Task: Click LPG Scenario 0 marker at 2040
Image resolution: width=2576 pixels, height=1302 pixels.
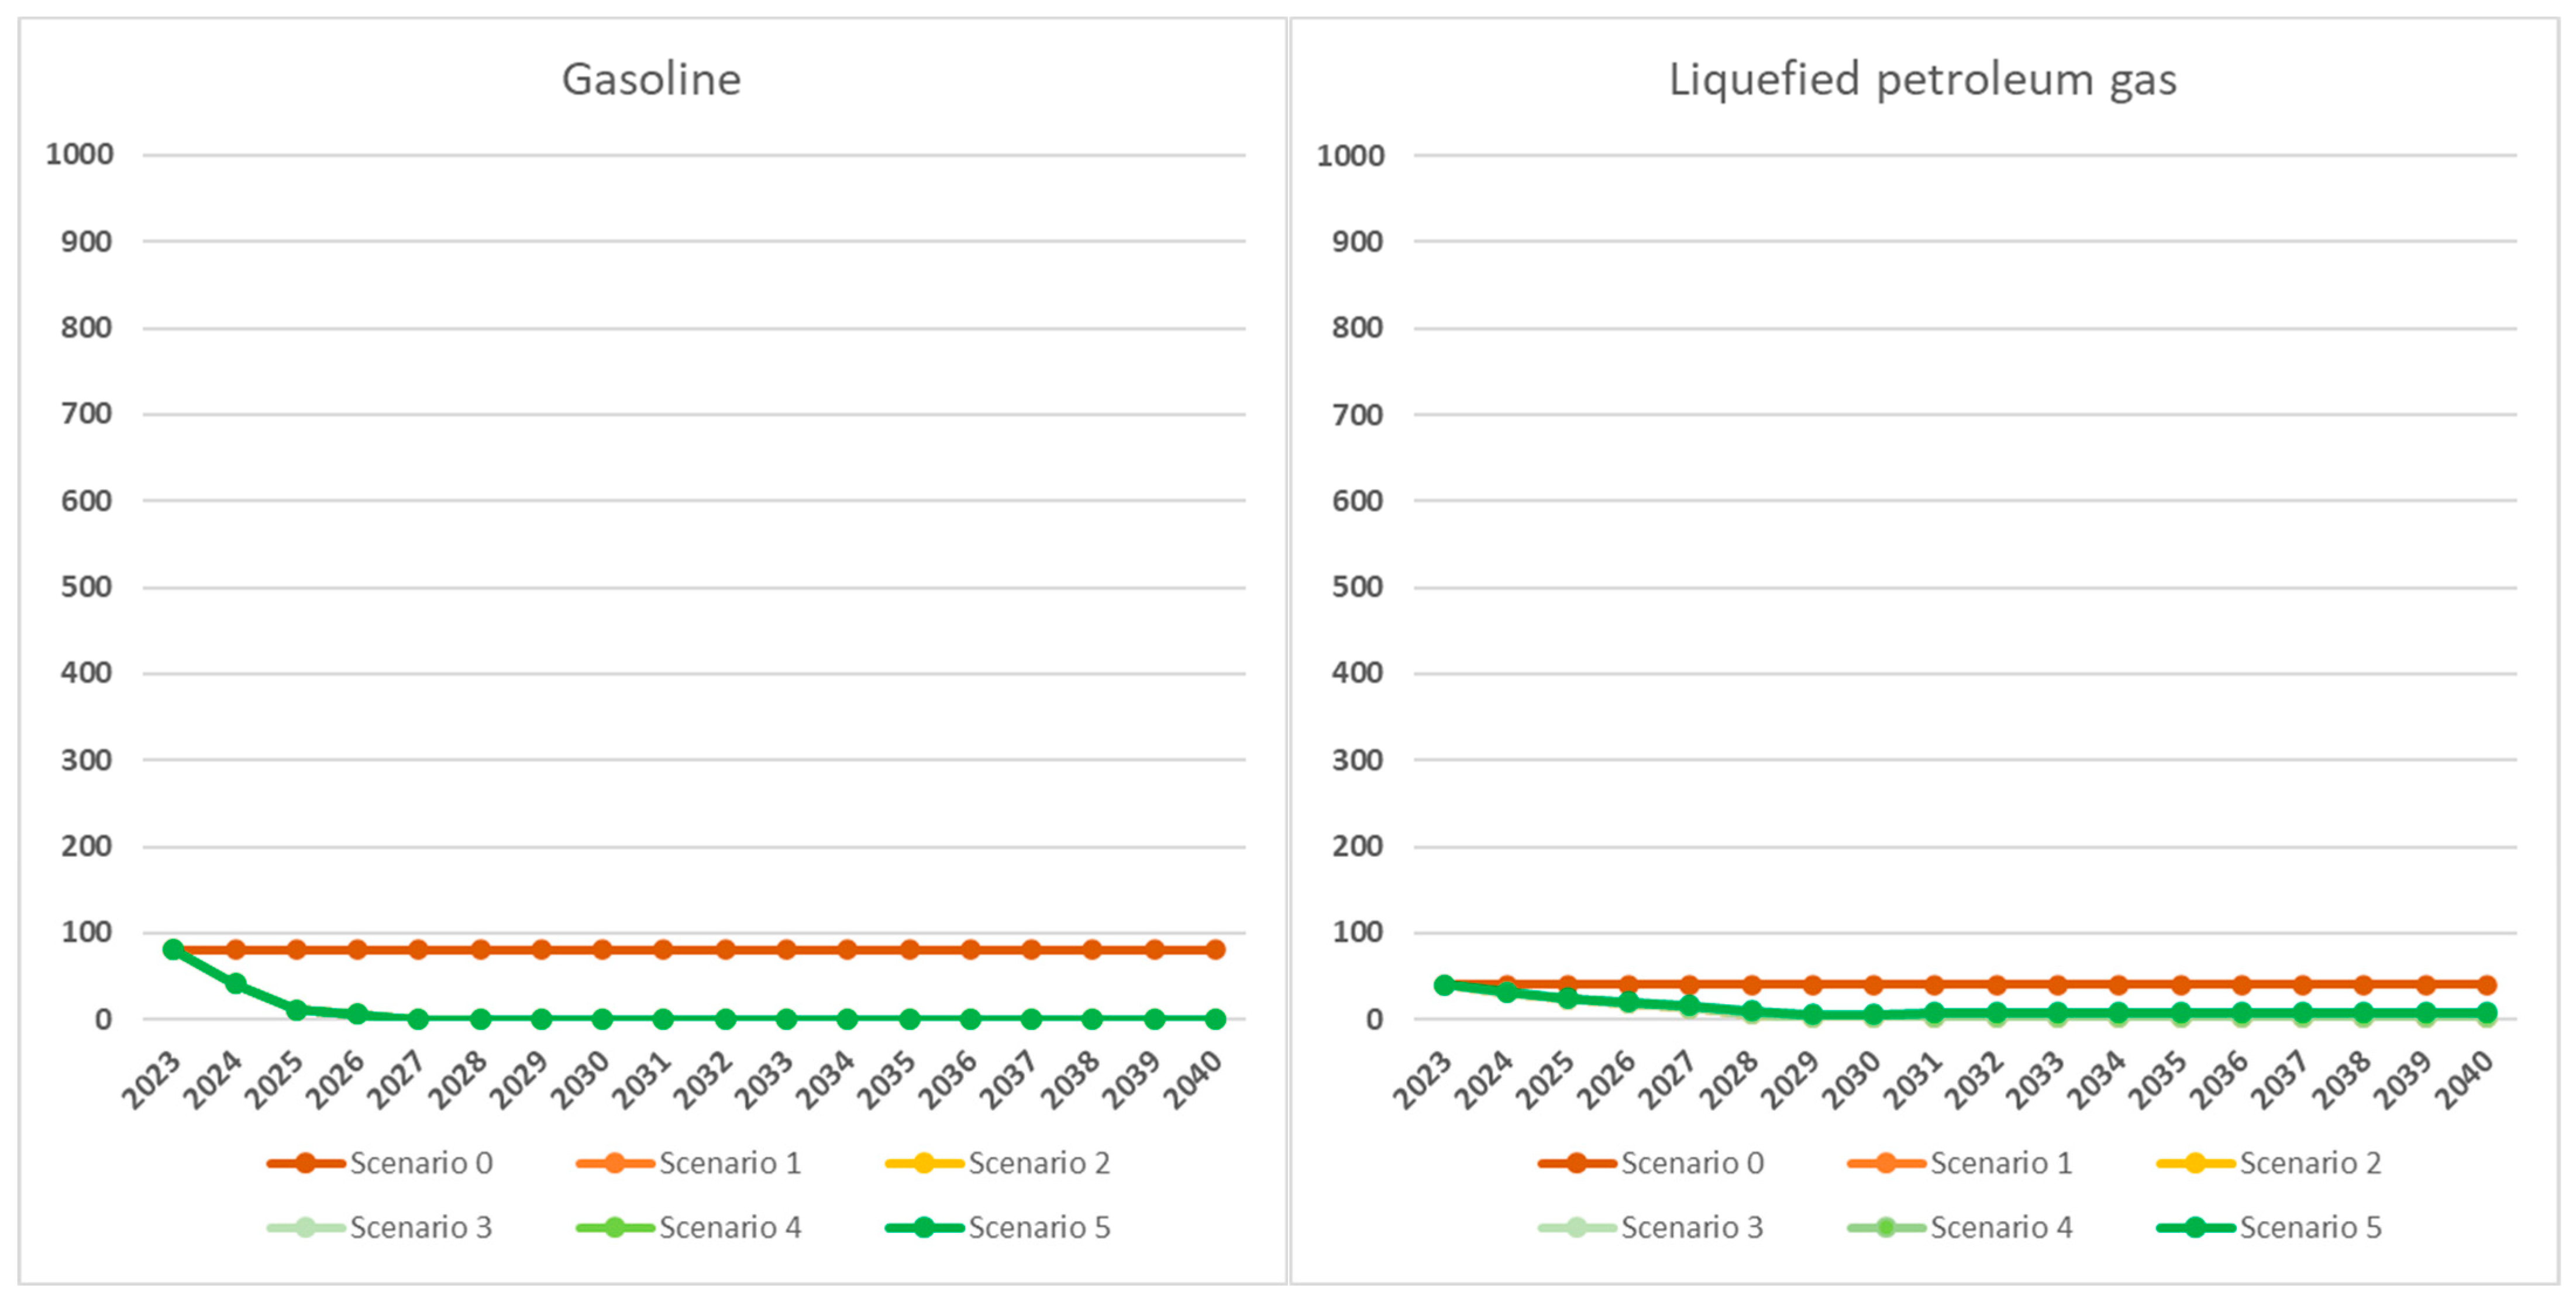Action: [x=2486, y=985]
